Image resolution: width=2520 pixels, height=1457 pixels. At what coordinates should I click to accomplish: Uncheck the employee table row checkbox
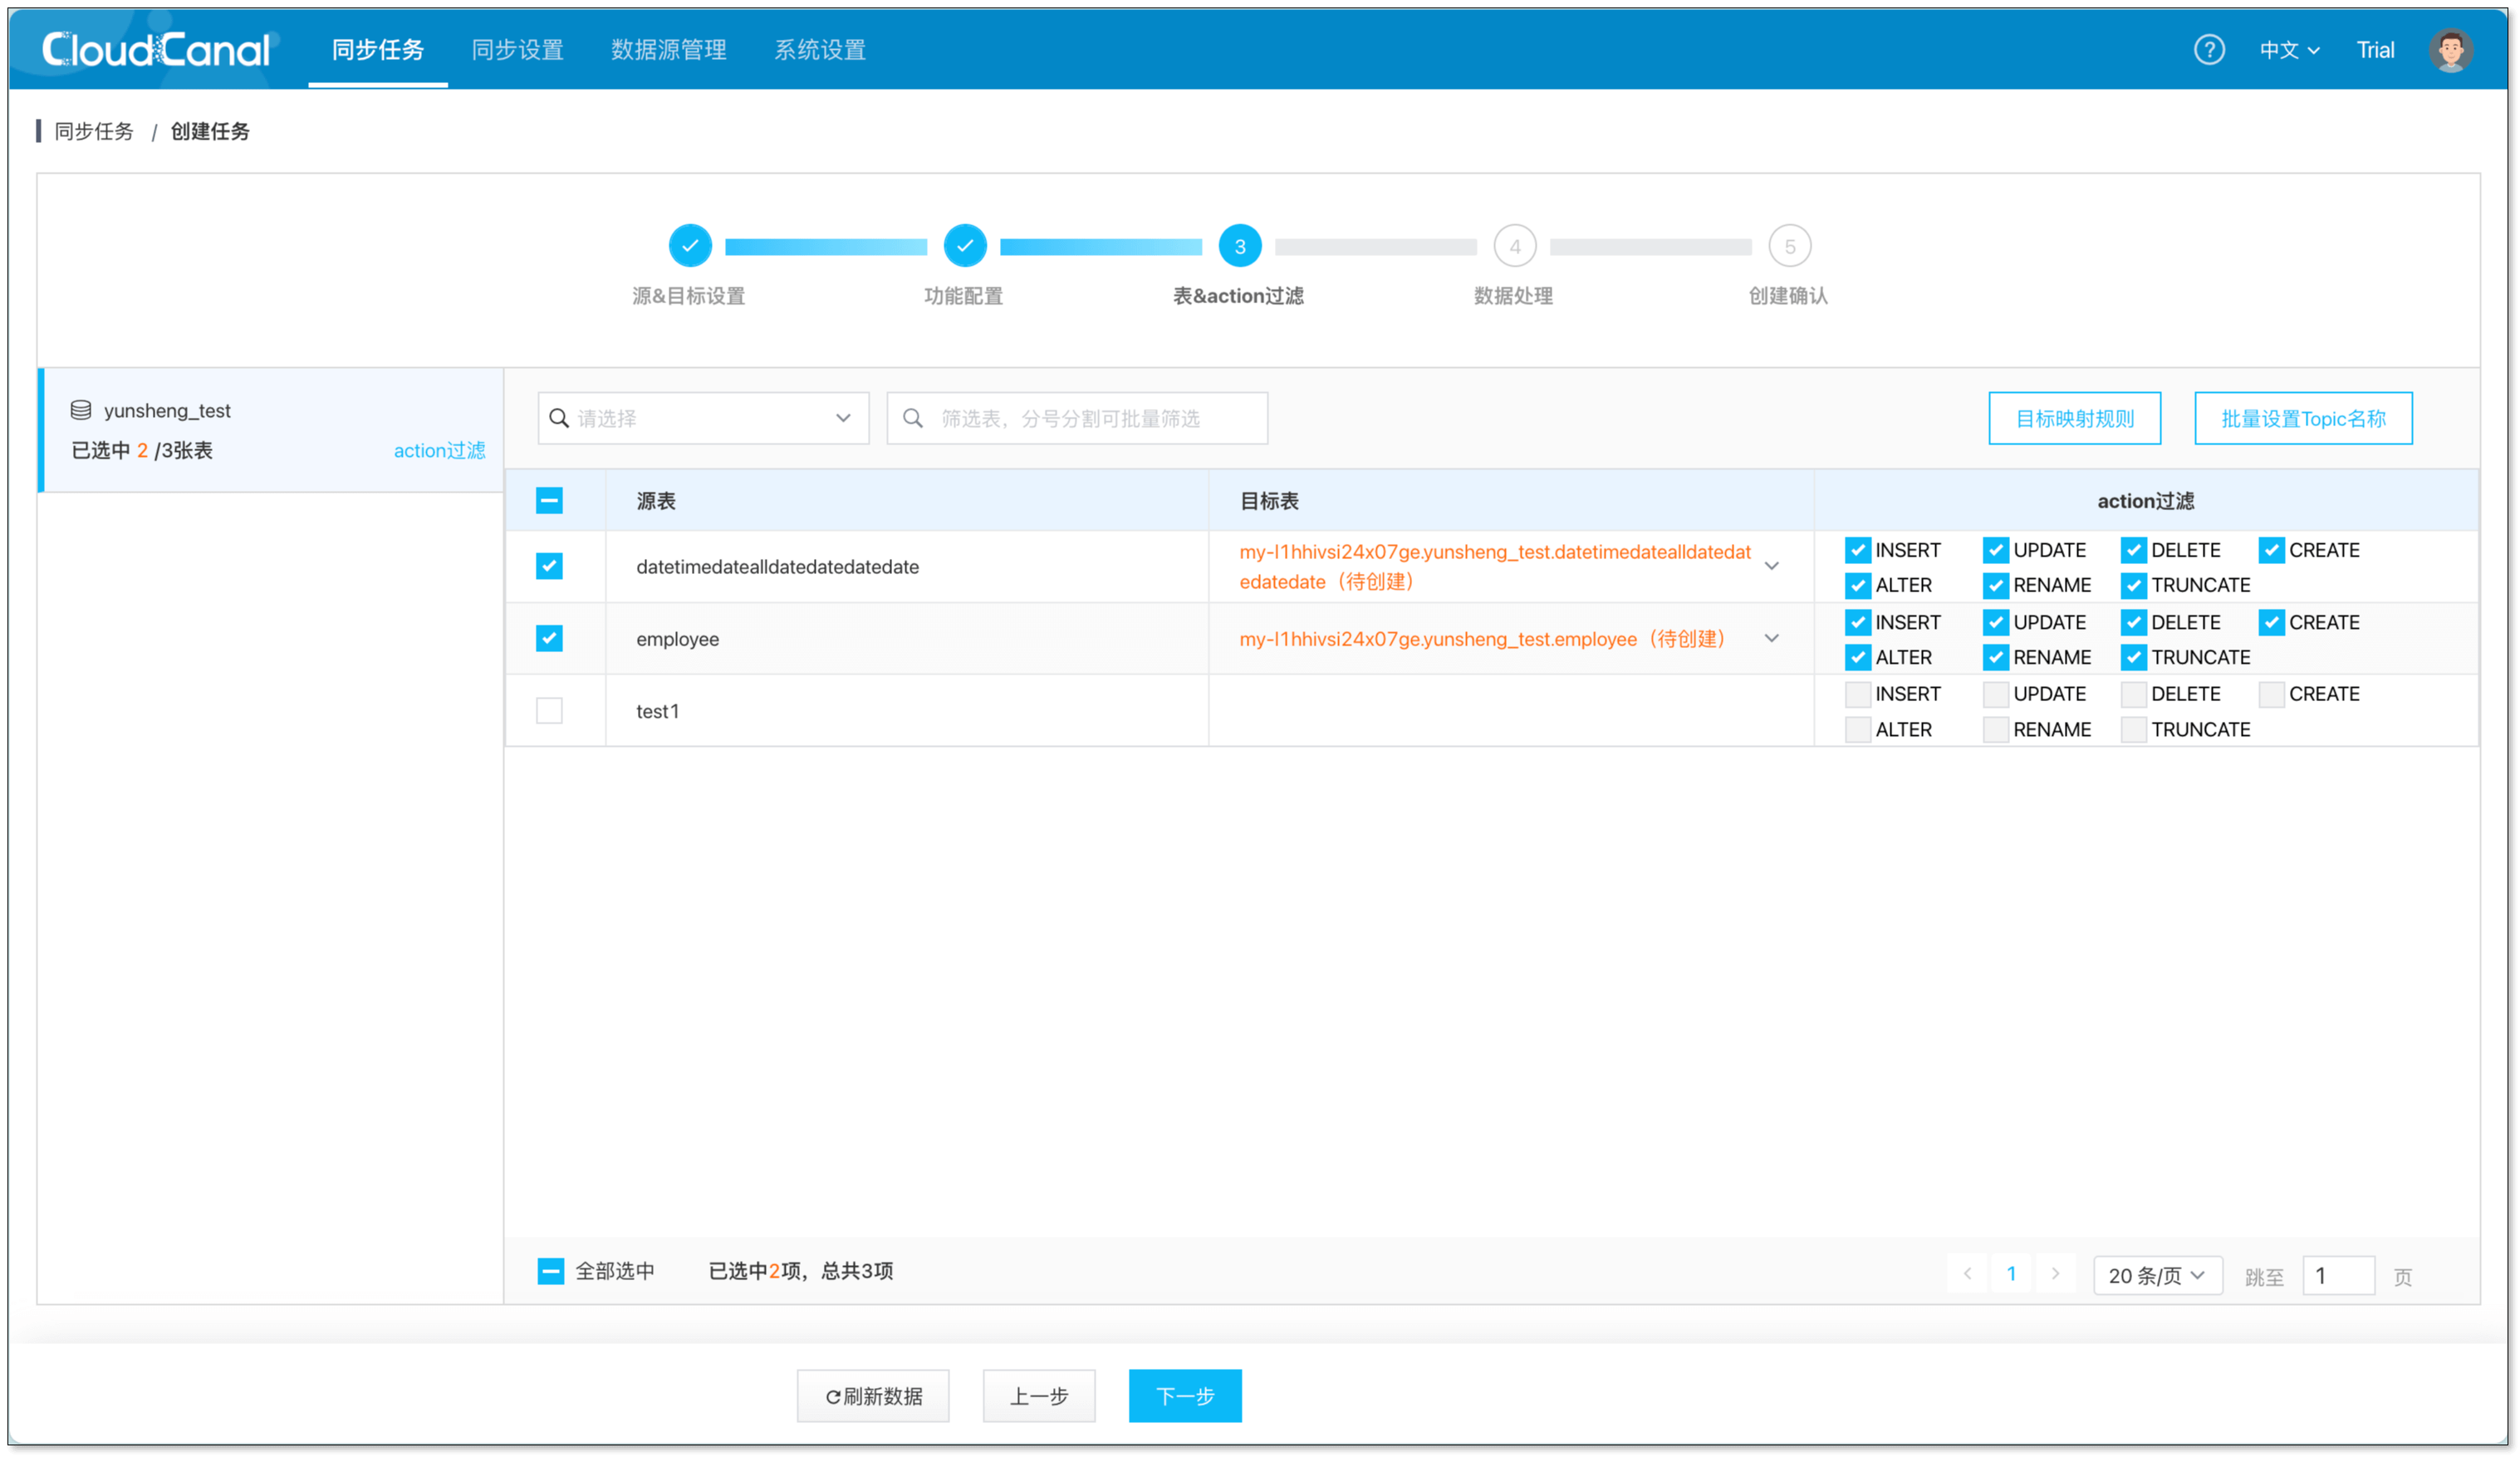point(549,638)
